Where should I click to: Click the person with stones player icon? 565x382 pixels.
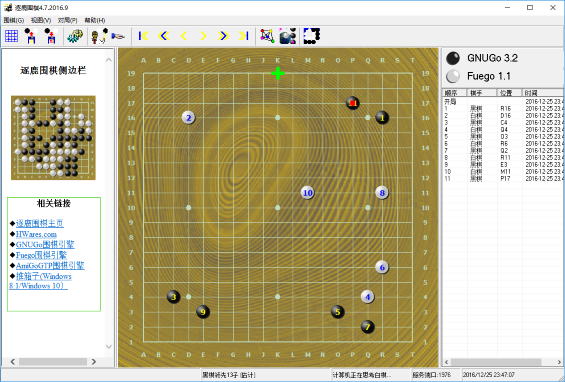pyautogui.click(x=99, y=36)
